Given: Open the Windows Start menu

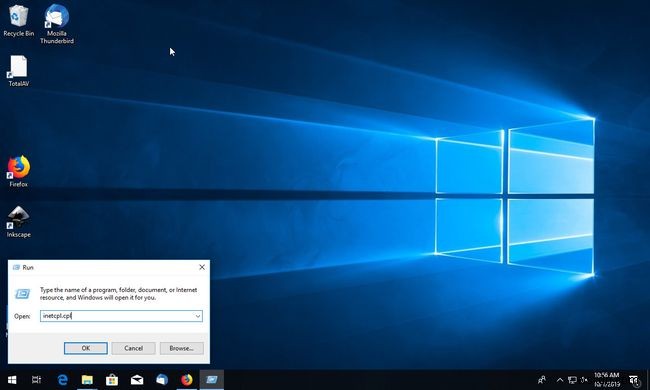Looking at the screenshot, I should pos(12,380).
